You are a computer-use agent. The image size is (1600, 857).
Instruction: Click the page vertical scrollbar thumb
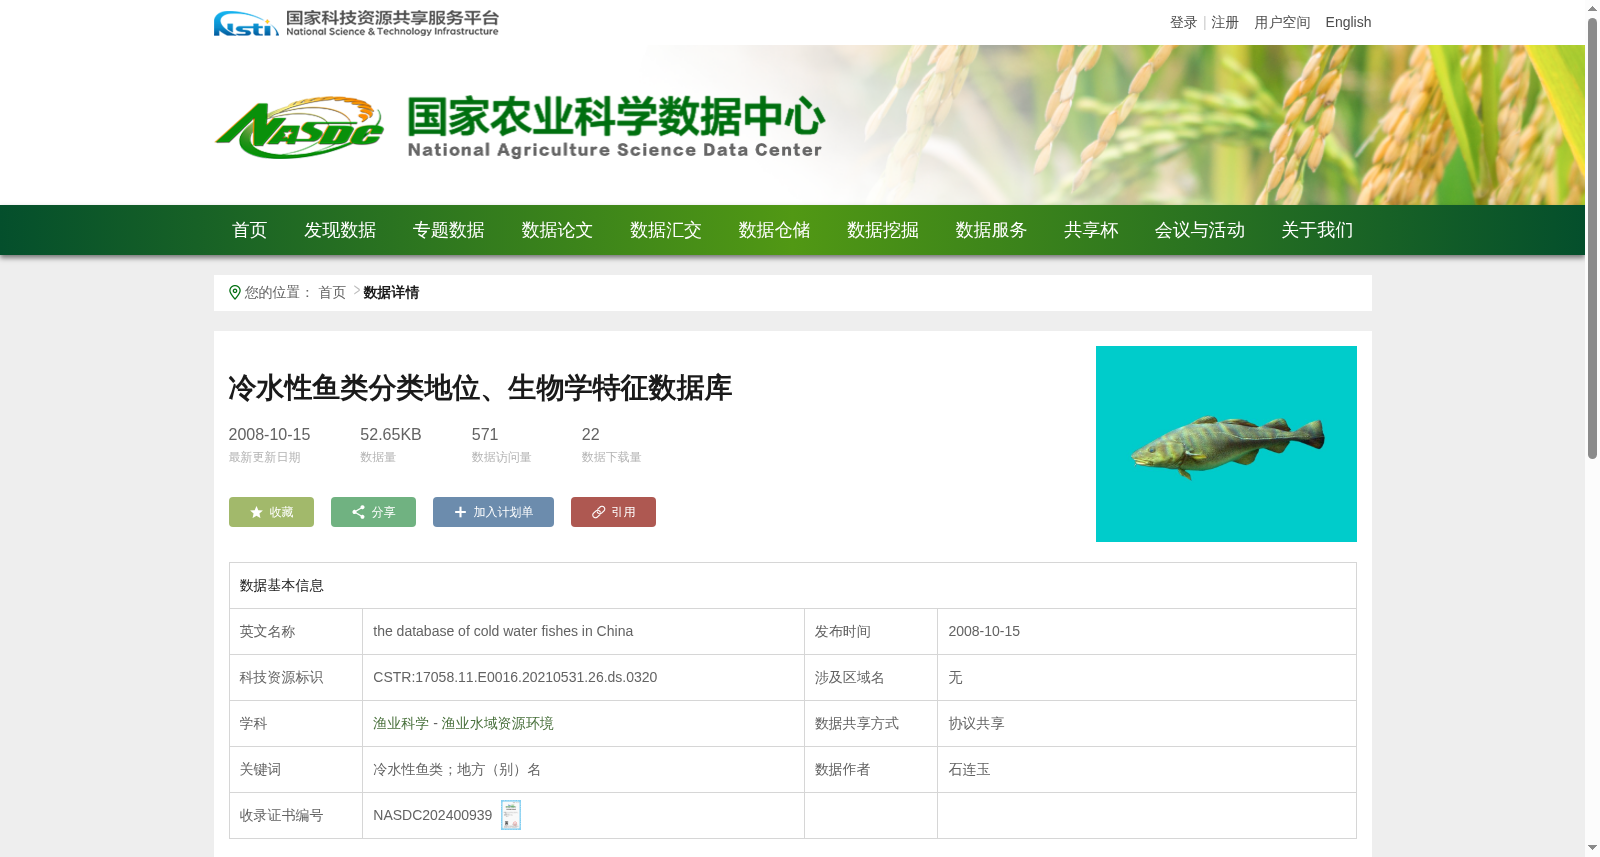(1592, 238)
